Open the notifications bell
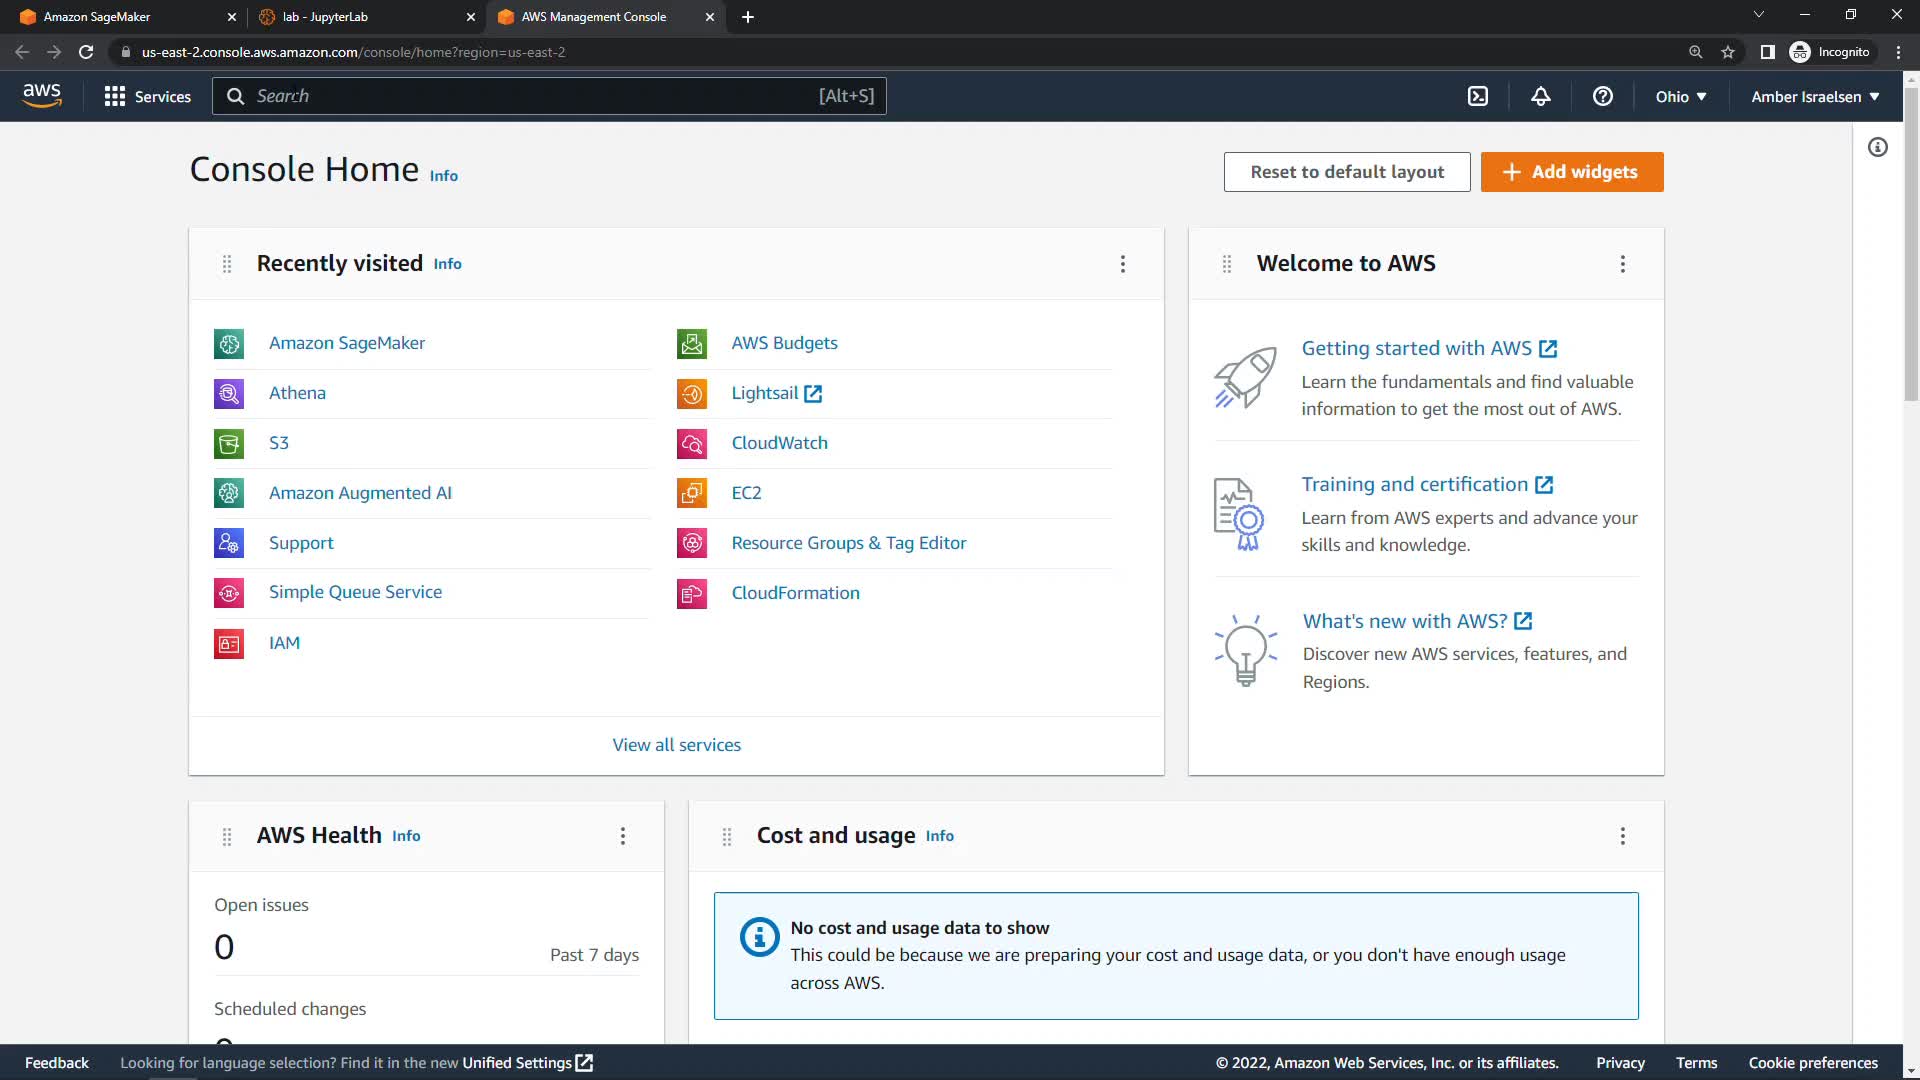 tap(1540, 96)
